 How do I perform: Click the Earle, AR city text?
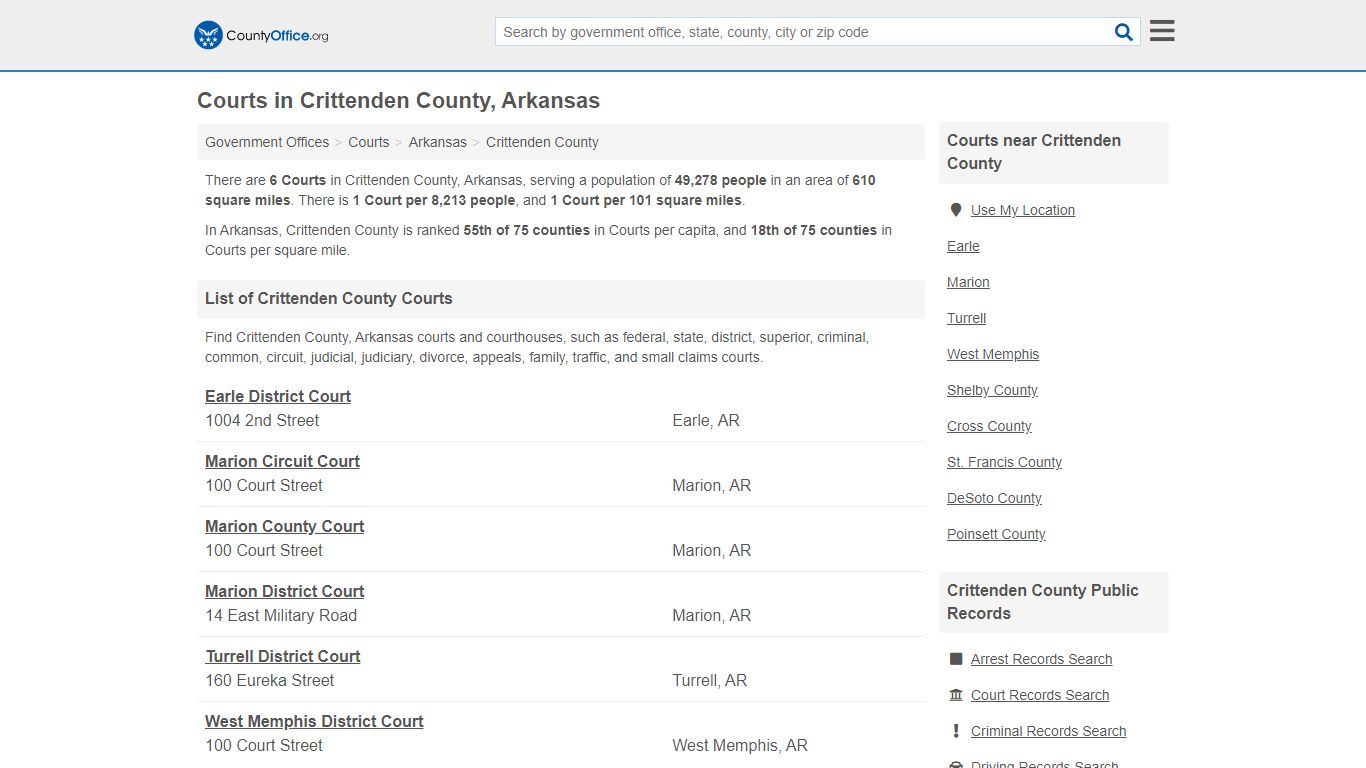pyautogui.click(x=706, y=420)
